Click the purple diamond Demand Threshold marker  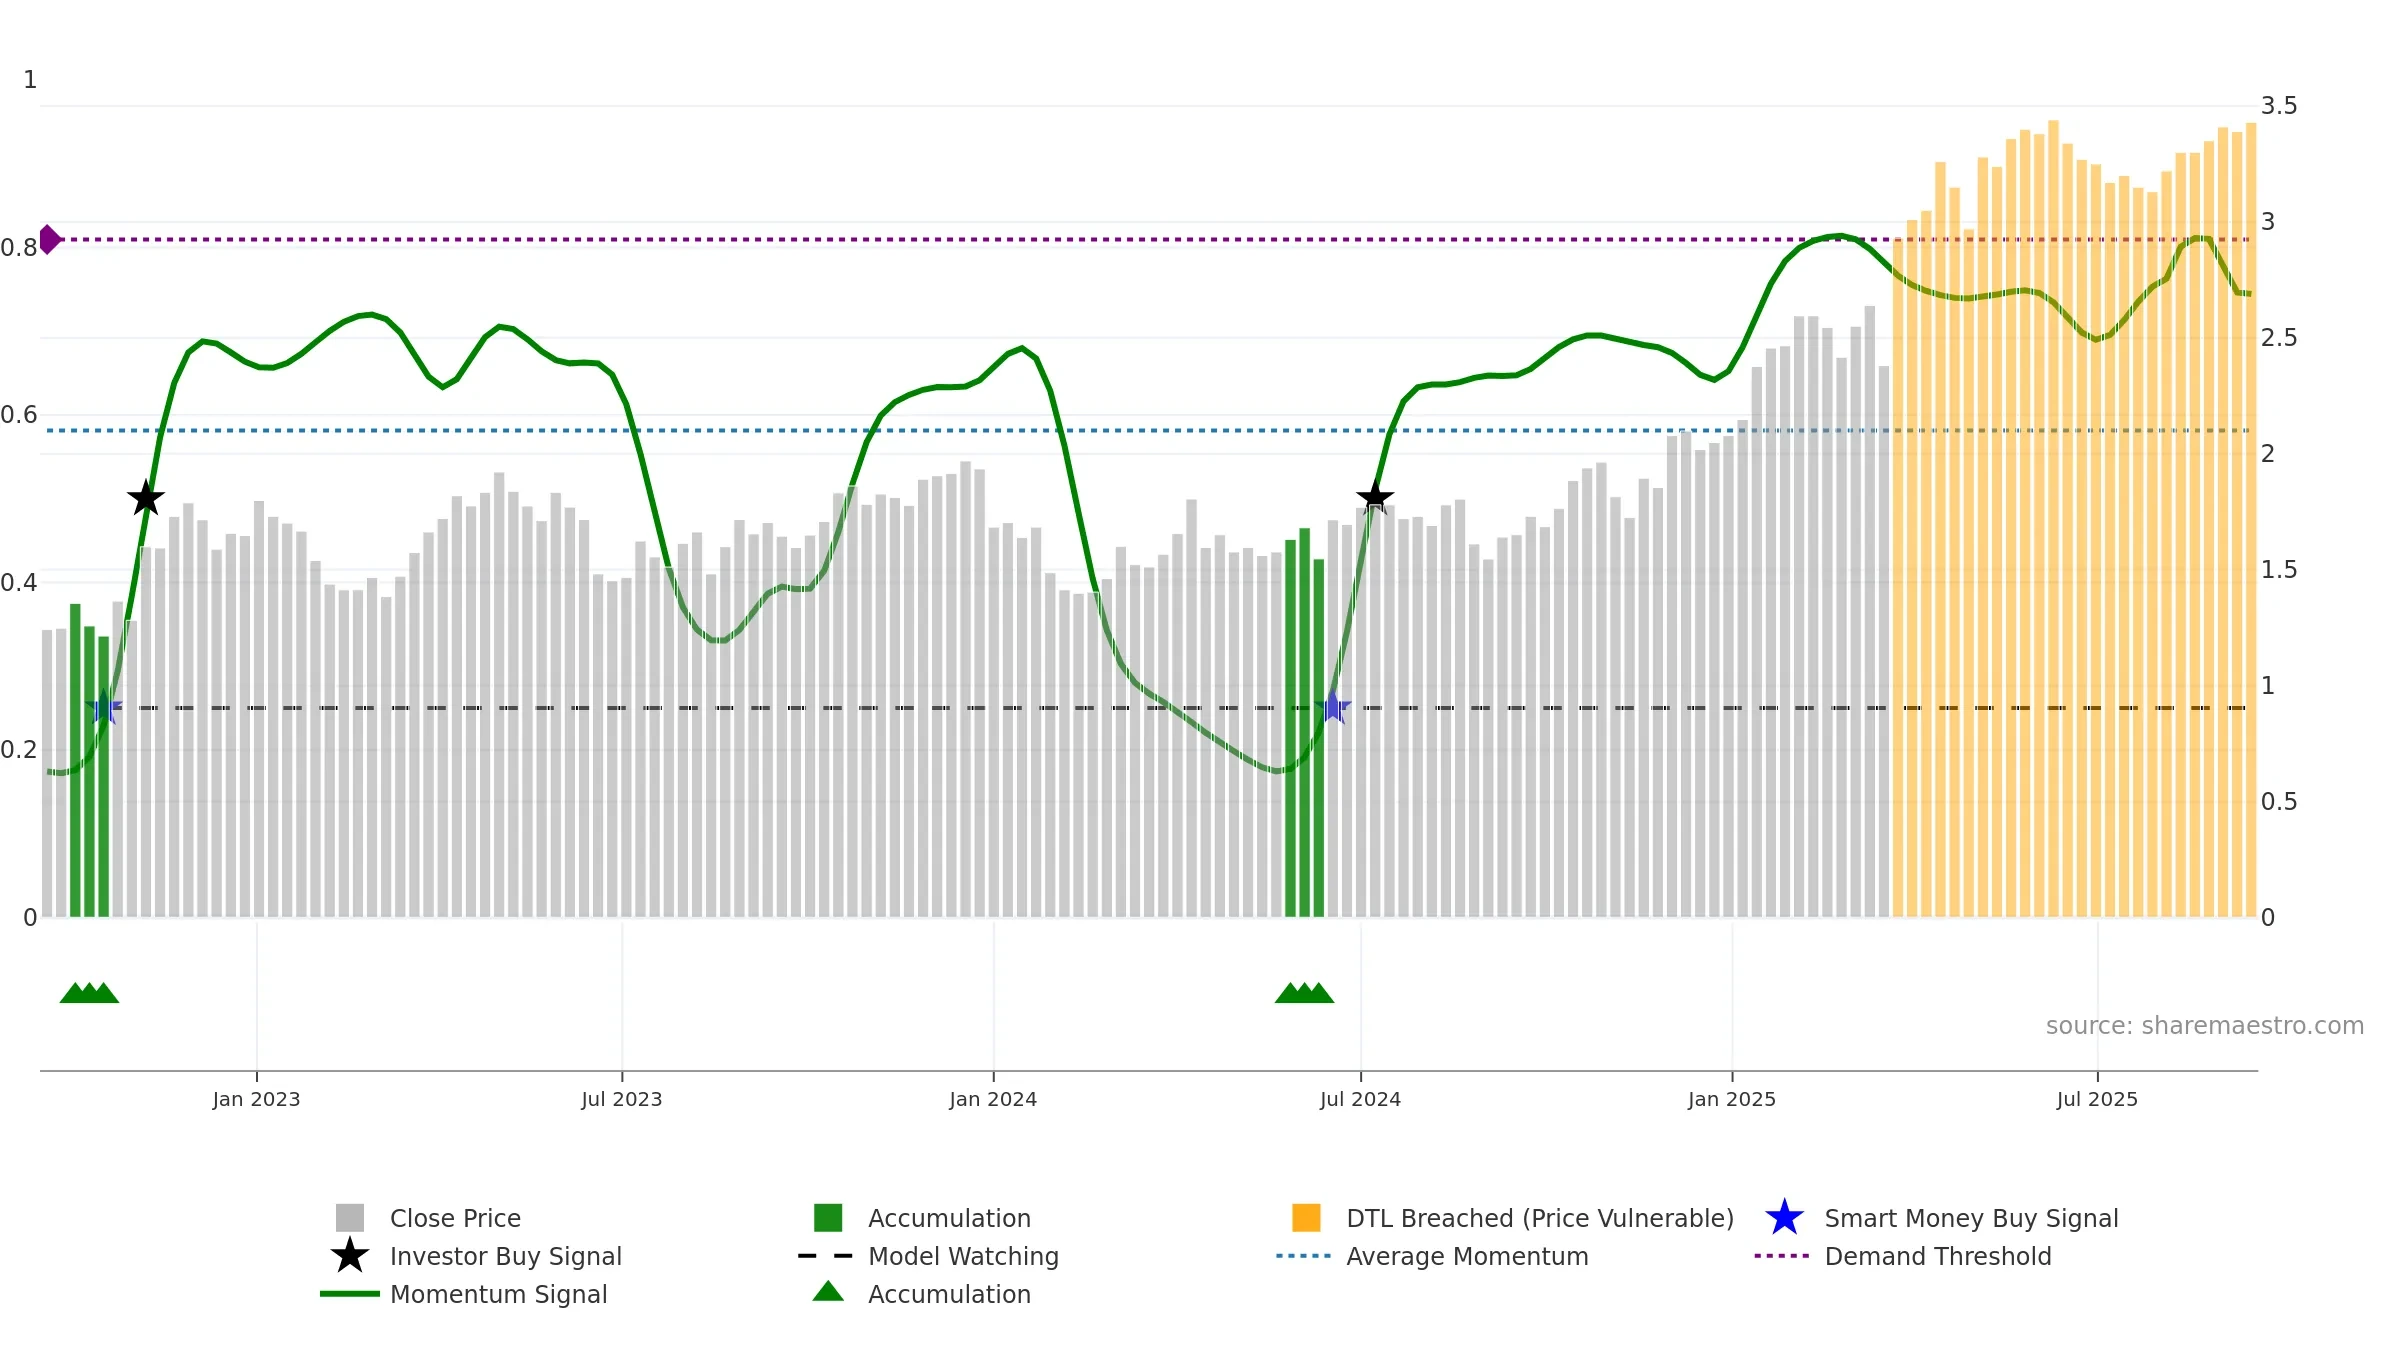[49, 240]
